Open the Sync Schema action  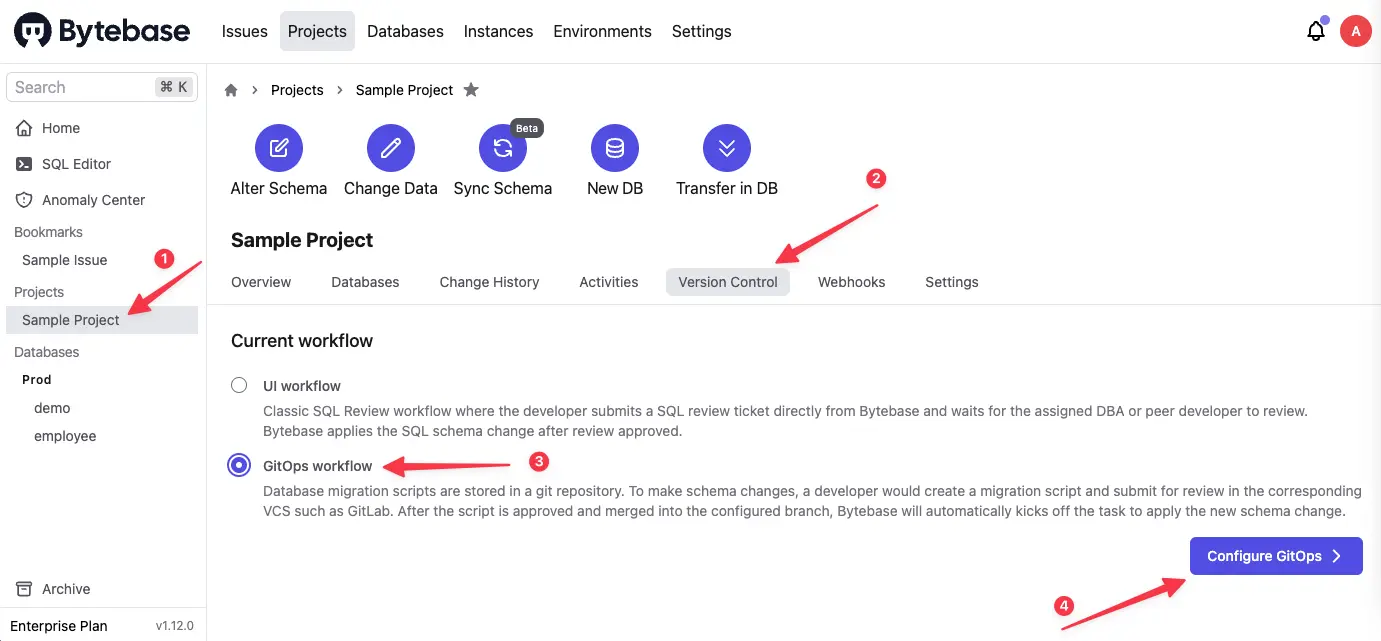pyautogui.click(x=503, y=149)
